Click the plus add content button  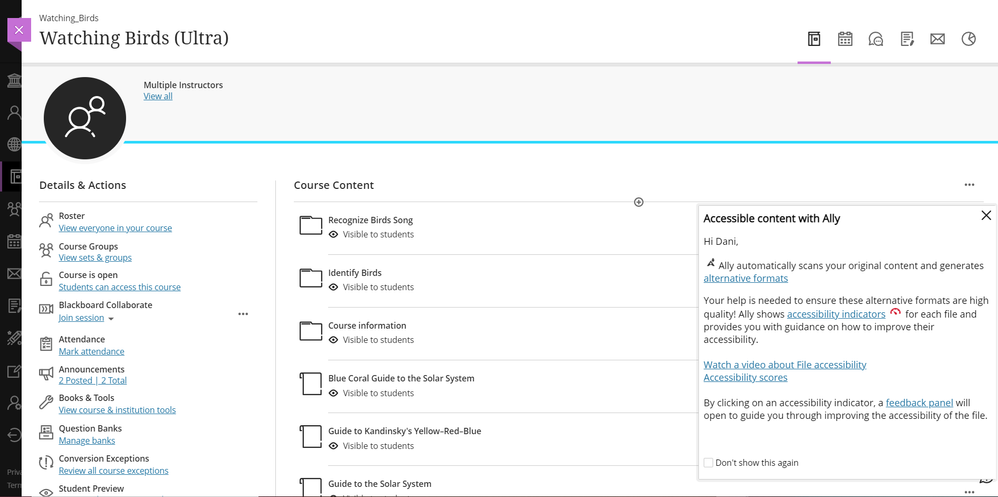click(x=638, y=202)
